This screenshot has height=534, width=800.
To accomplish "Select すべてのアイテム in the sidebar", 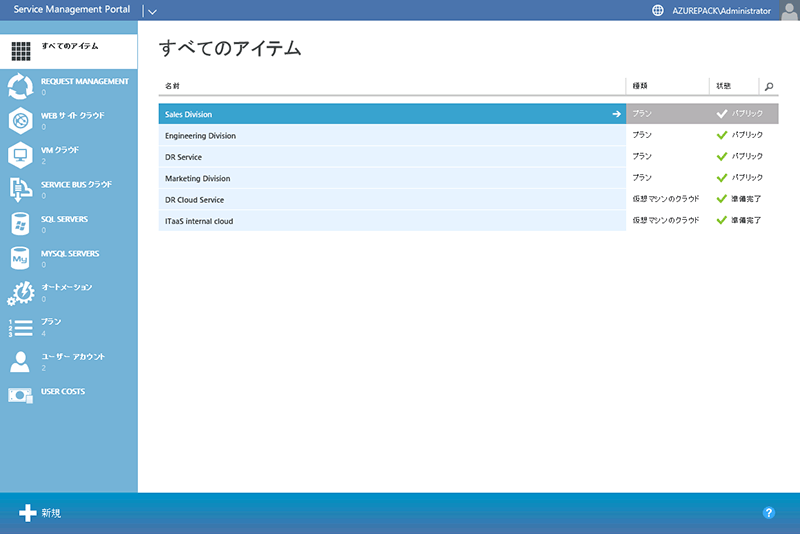I will click(x=68, y=49).
